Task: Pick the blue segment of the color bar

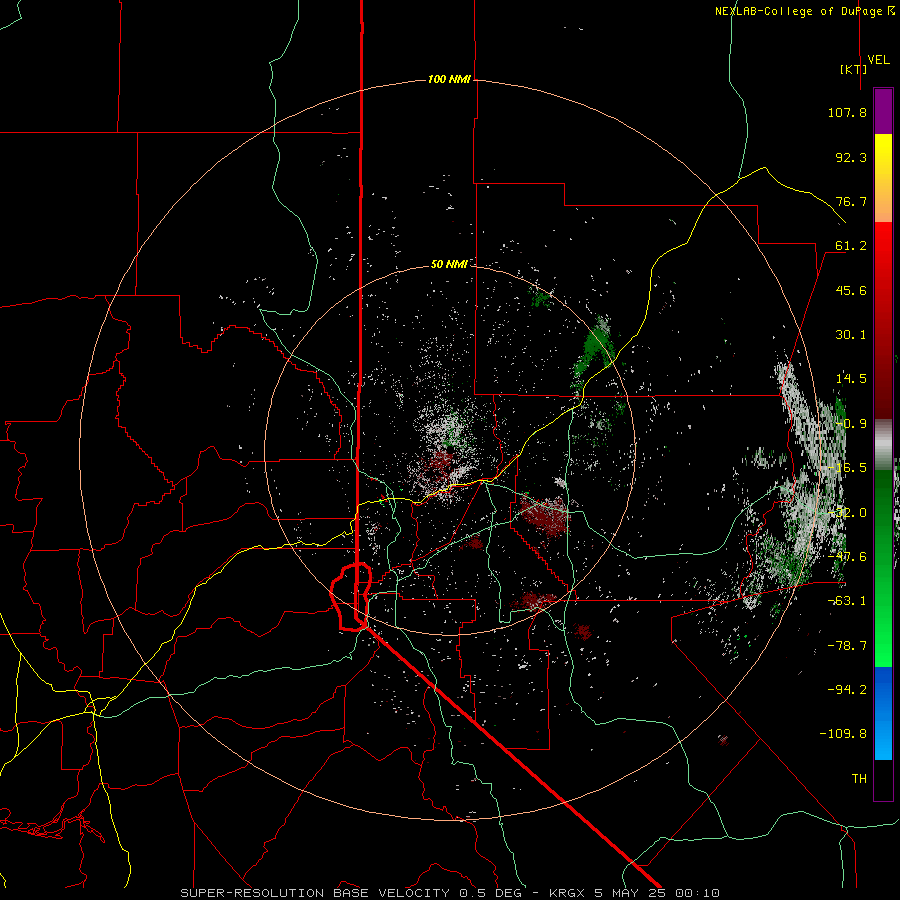Action: click(x=883, y=713)
